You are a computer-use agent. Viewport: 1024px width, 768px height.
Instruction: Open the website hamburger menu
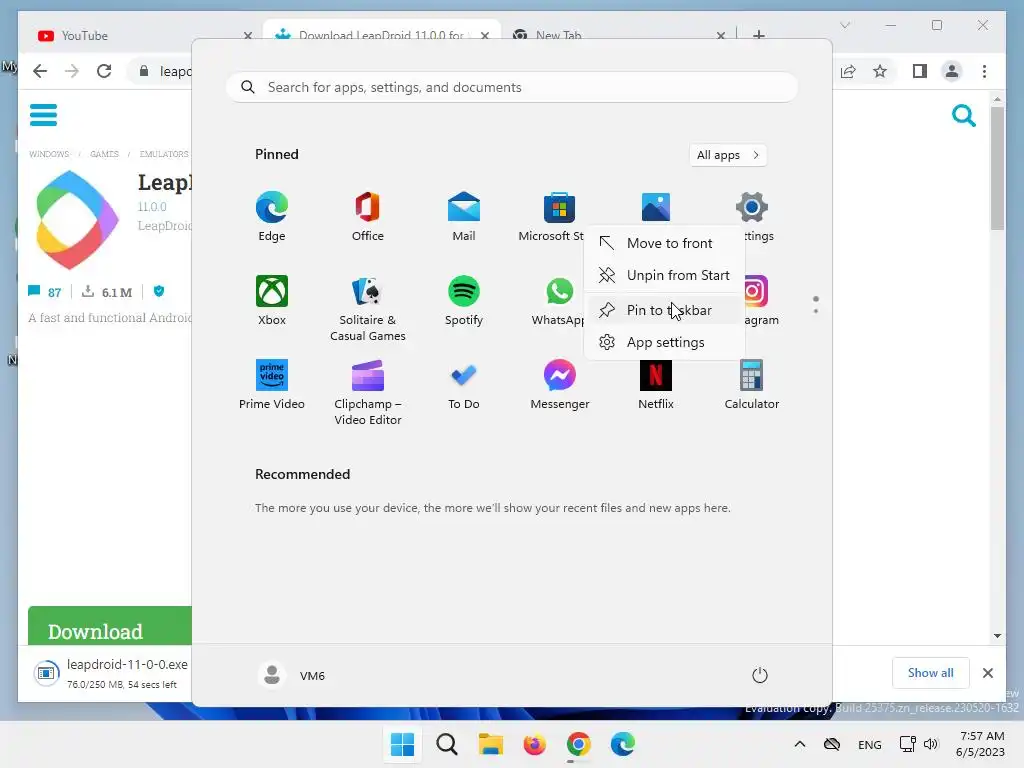(x=43, y=115)
